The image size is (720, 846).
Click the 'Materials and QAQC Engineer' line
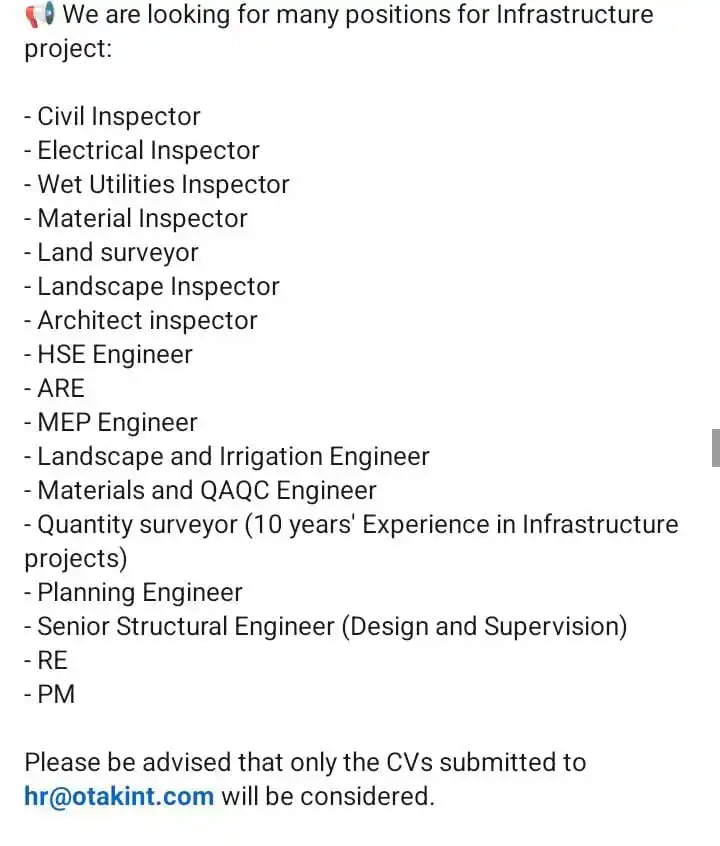[200, 490]
